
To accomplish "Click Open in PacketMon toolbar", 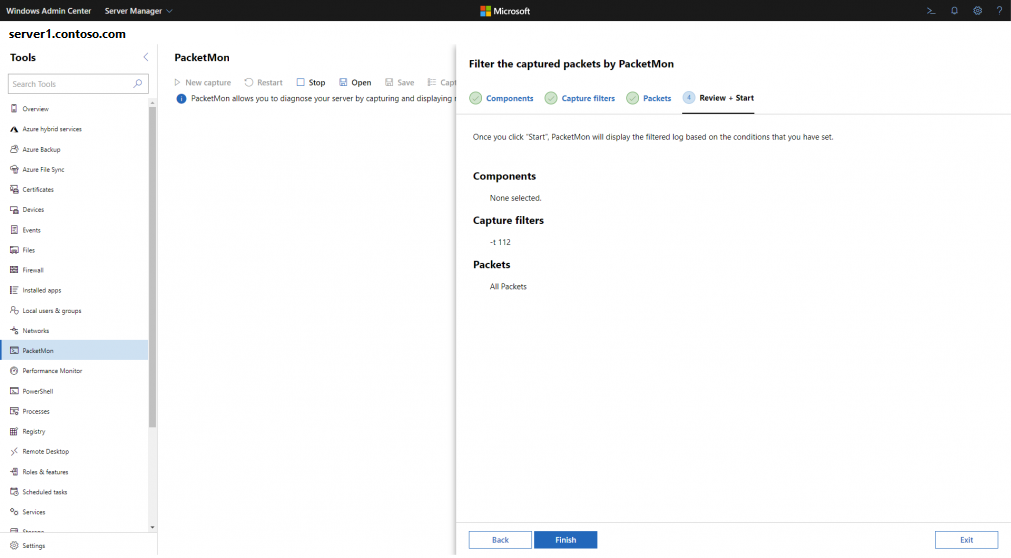I will pyautogui.click(x=355, y=83).
